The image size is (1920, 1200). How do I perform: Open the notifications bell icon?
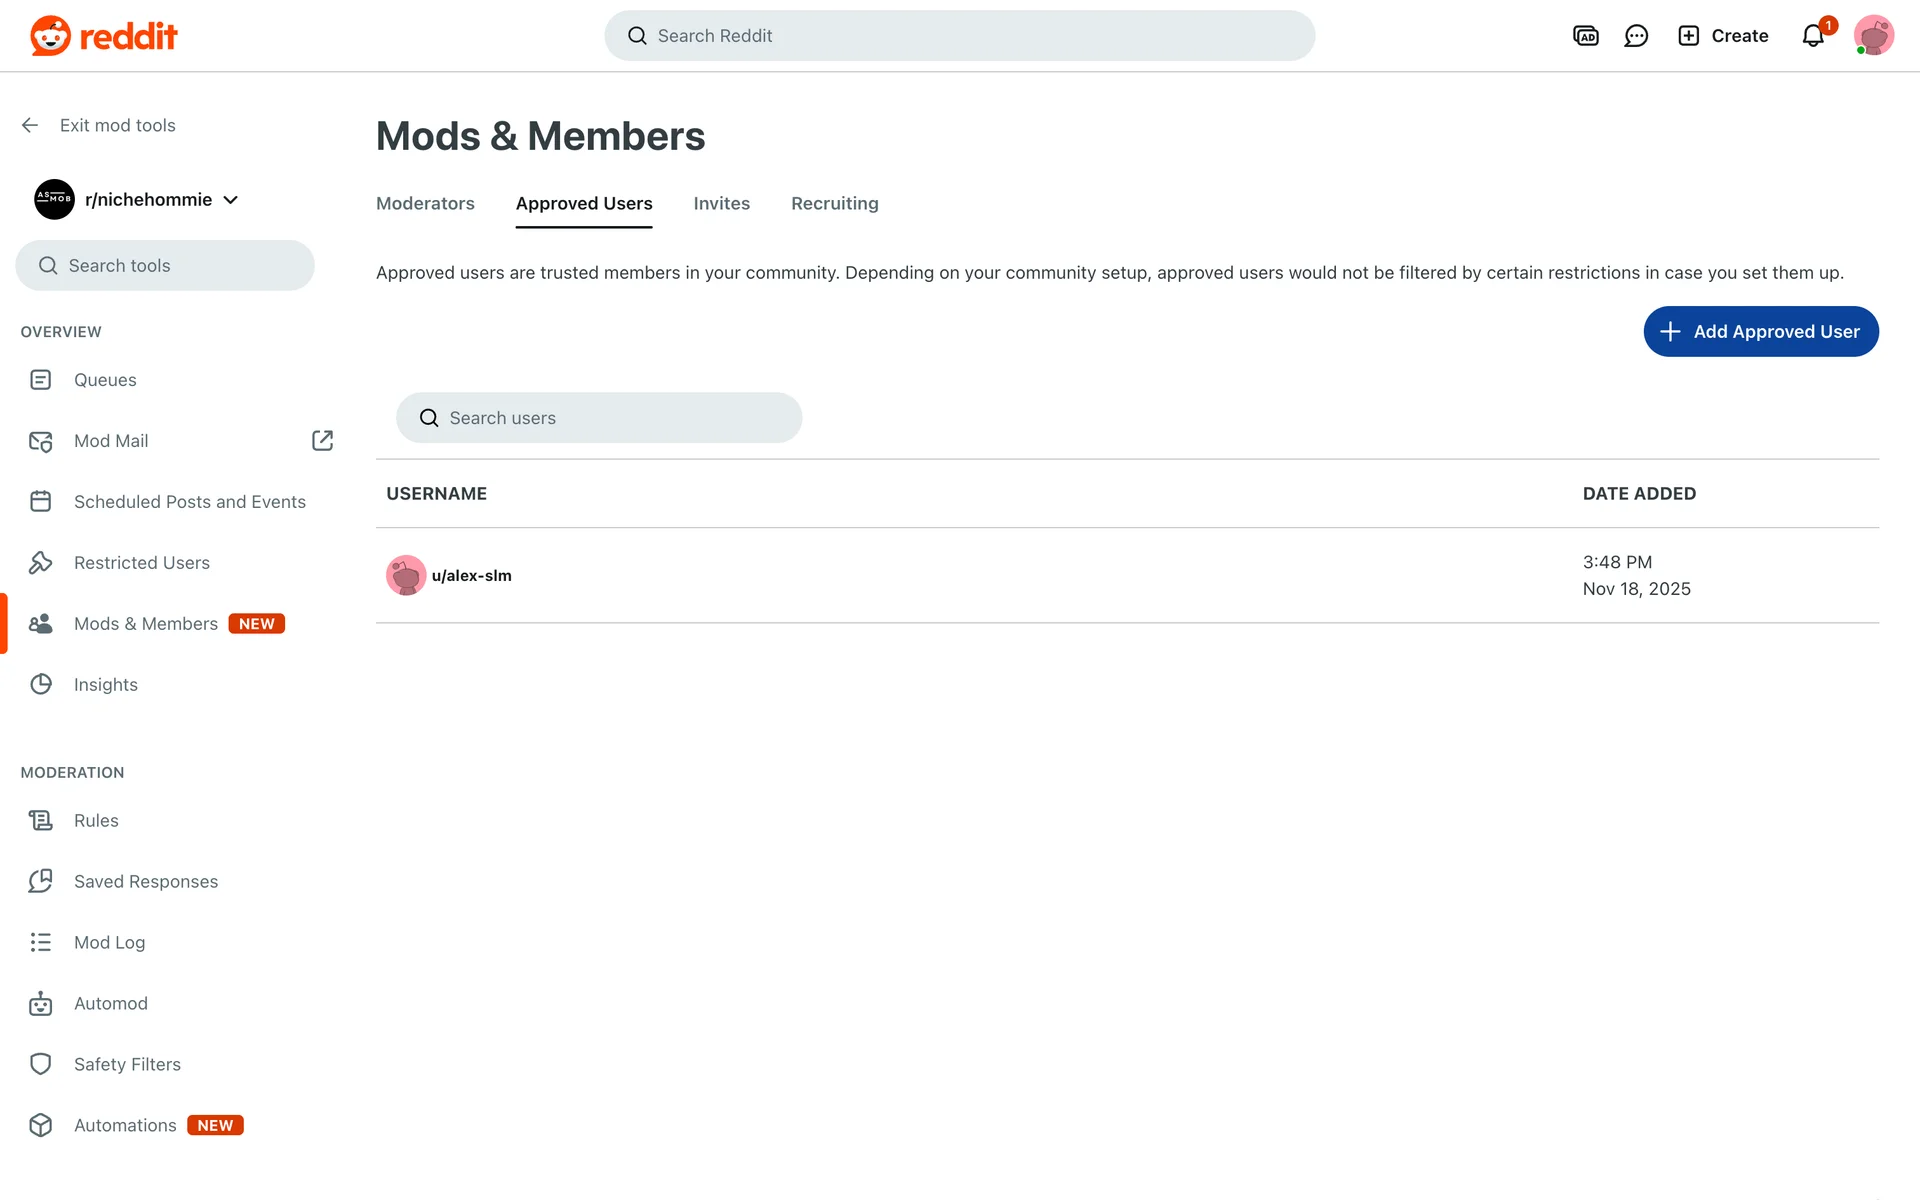[x=1812, y=36]
